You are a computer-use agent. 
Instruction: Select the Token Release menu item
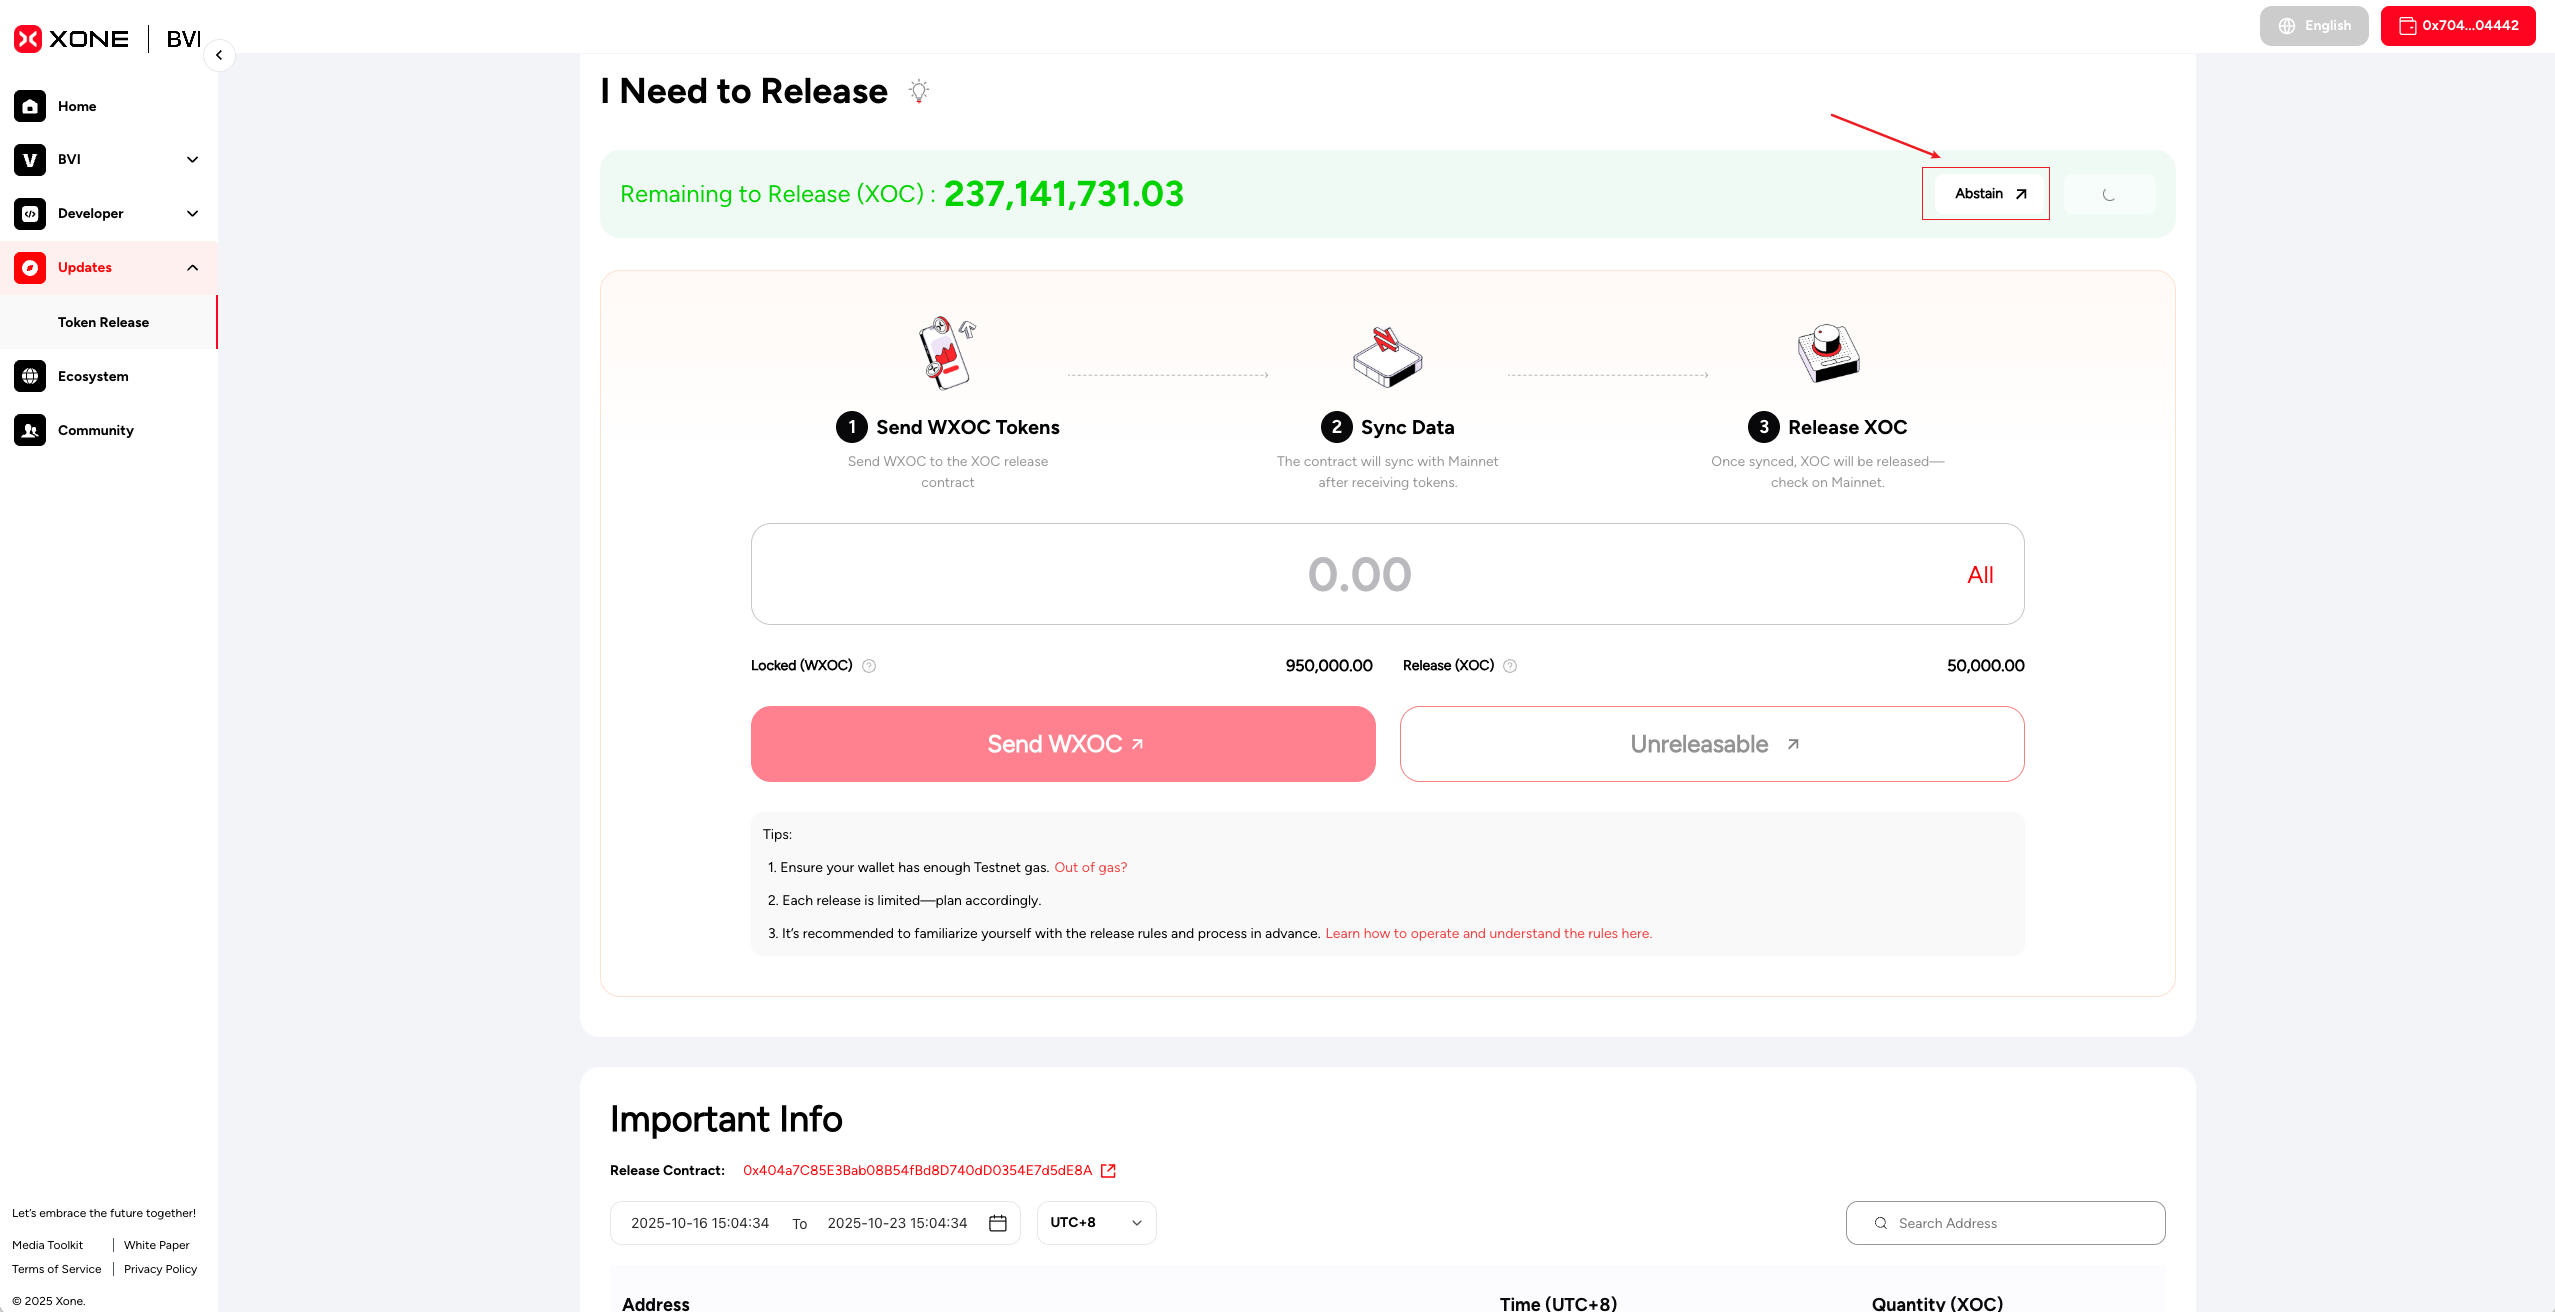104,322
